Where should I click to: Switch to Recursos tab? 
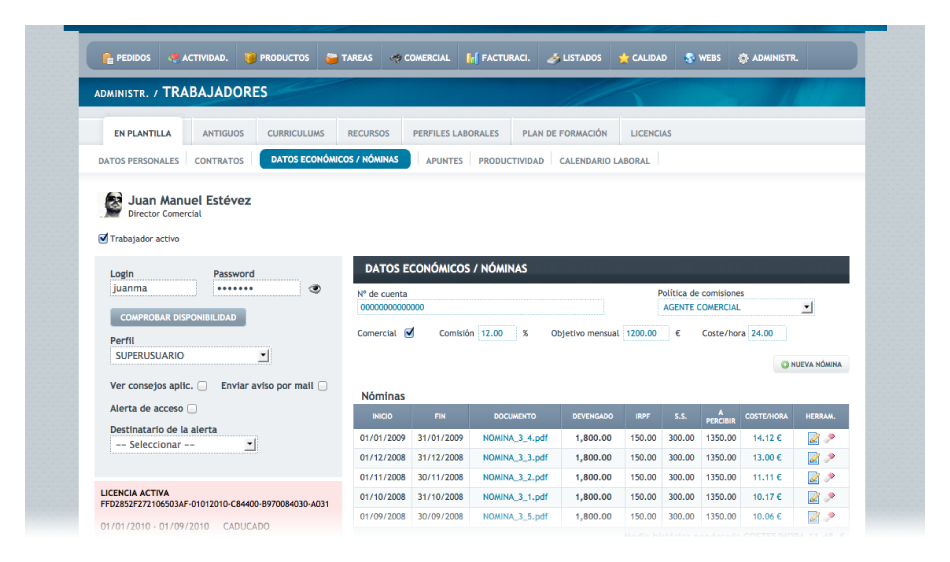[368, 133]
